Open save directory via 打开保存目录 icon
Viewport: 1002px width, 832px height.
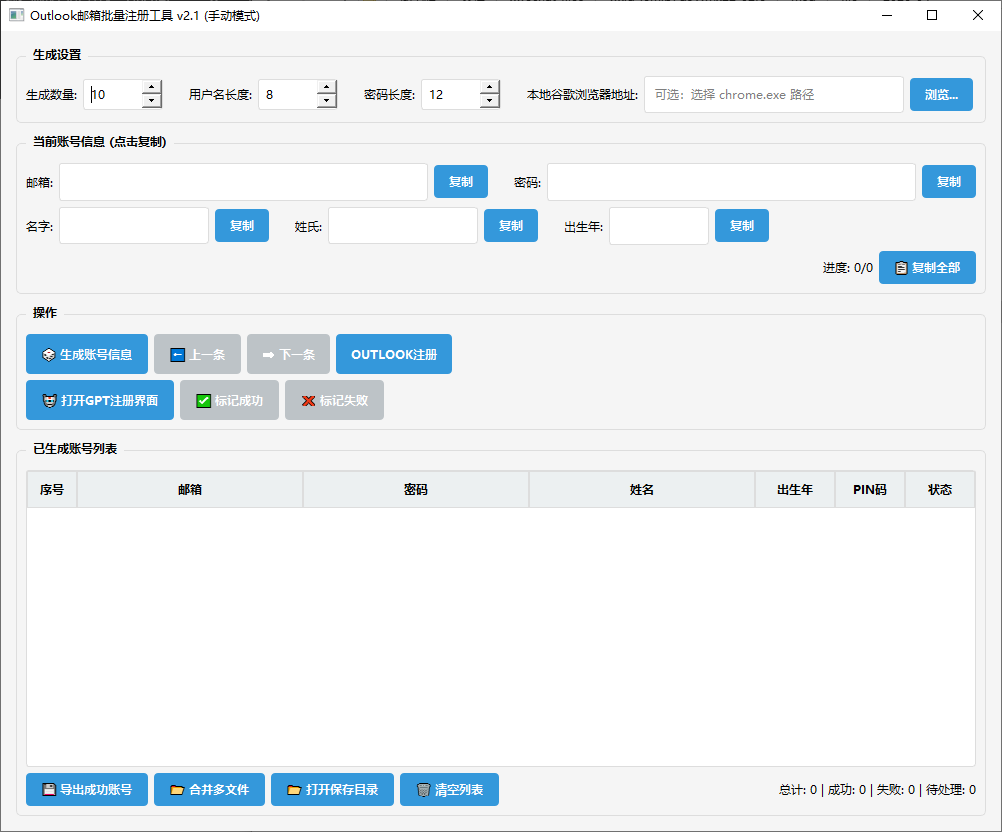[332, 789]
